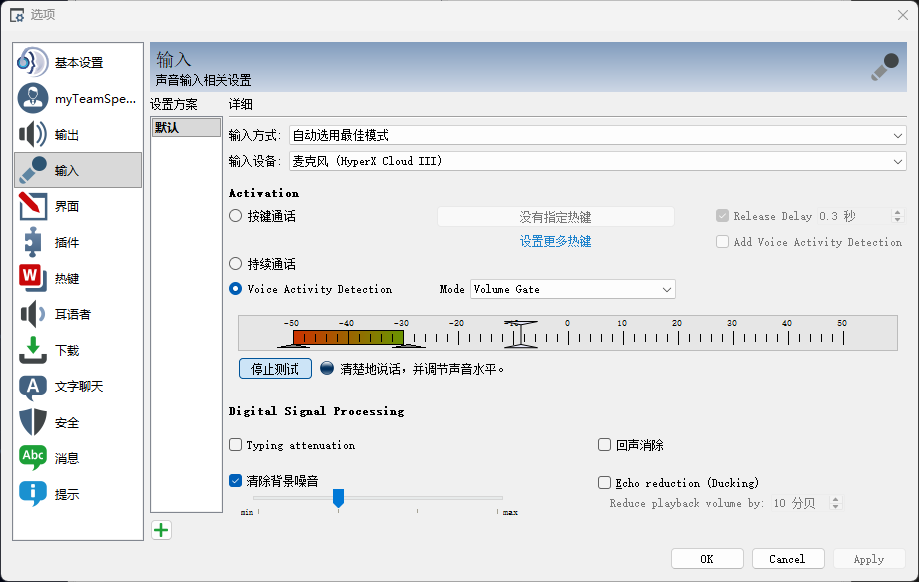Image resolution: width=919 pixels, height=582 pixels.
Task: Select 持续通话 continuous transmission option
Action: click(x=236, y=264)
